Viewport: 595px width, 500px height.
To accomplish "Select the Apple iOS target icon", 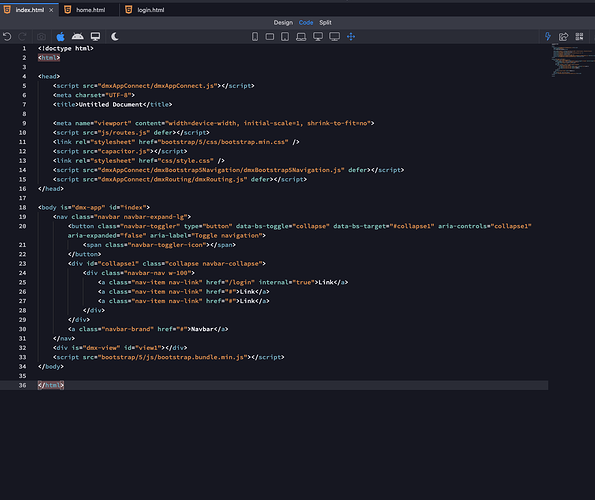I will pos(61,36).
